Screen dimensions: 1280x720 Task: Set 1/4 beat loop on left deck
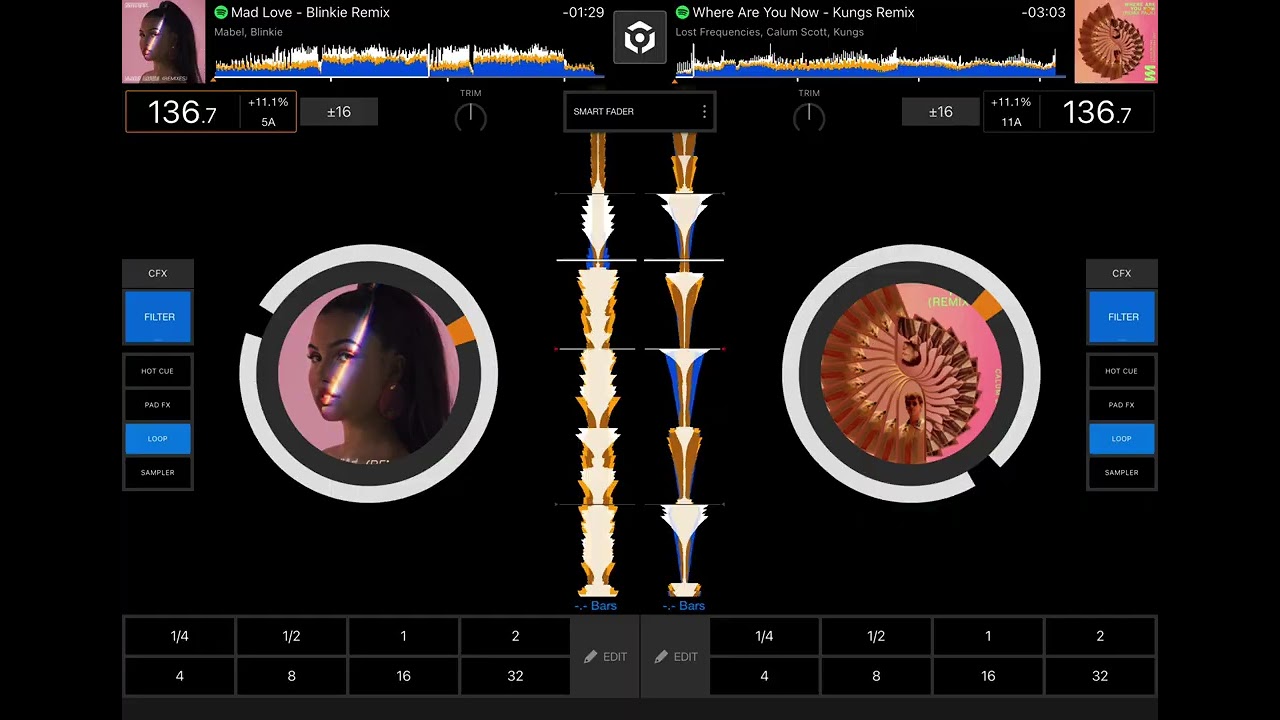pyautogui.click(x=179, y=636)
